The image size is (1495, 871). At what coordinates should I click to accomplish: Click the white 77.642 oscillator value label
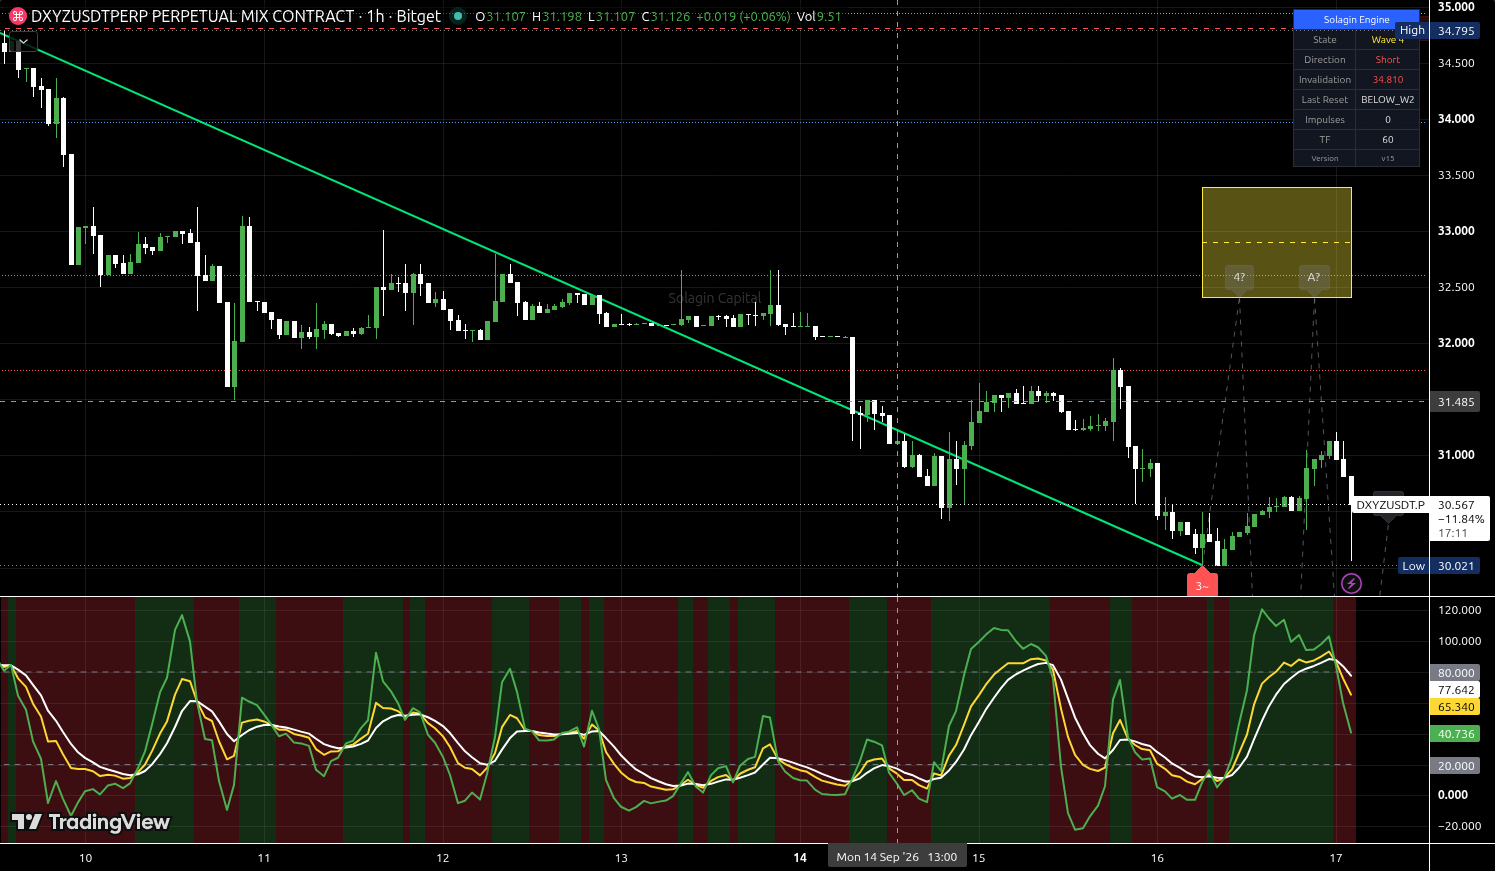pyautogui.click(x=1455, y=690)
